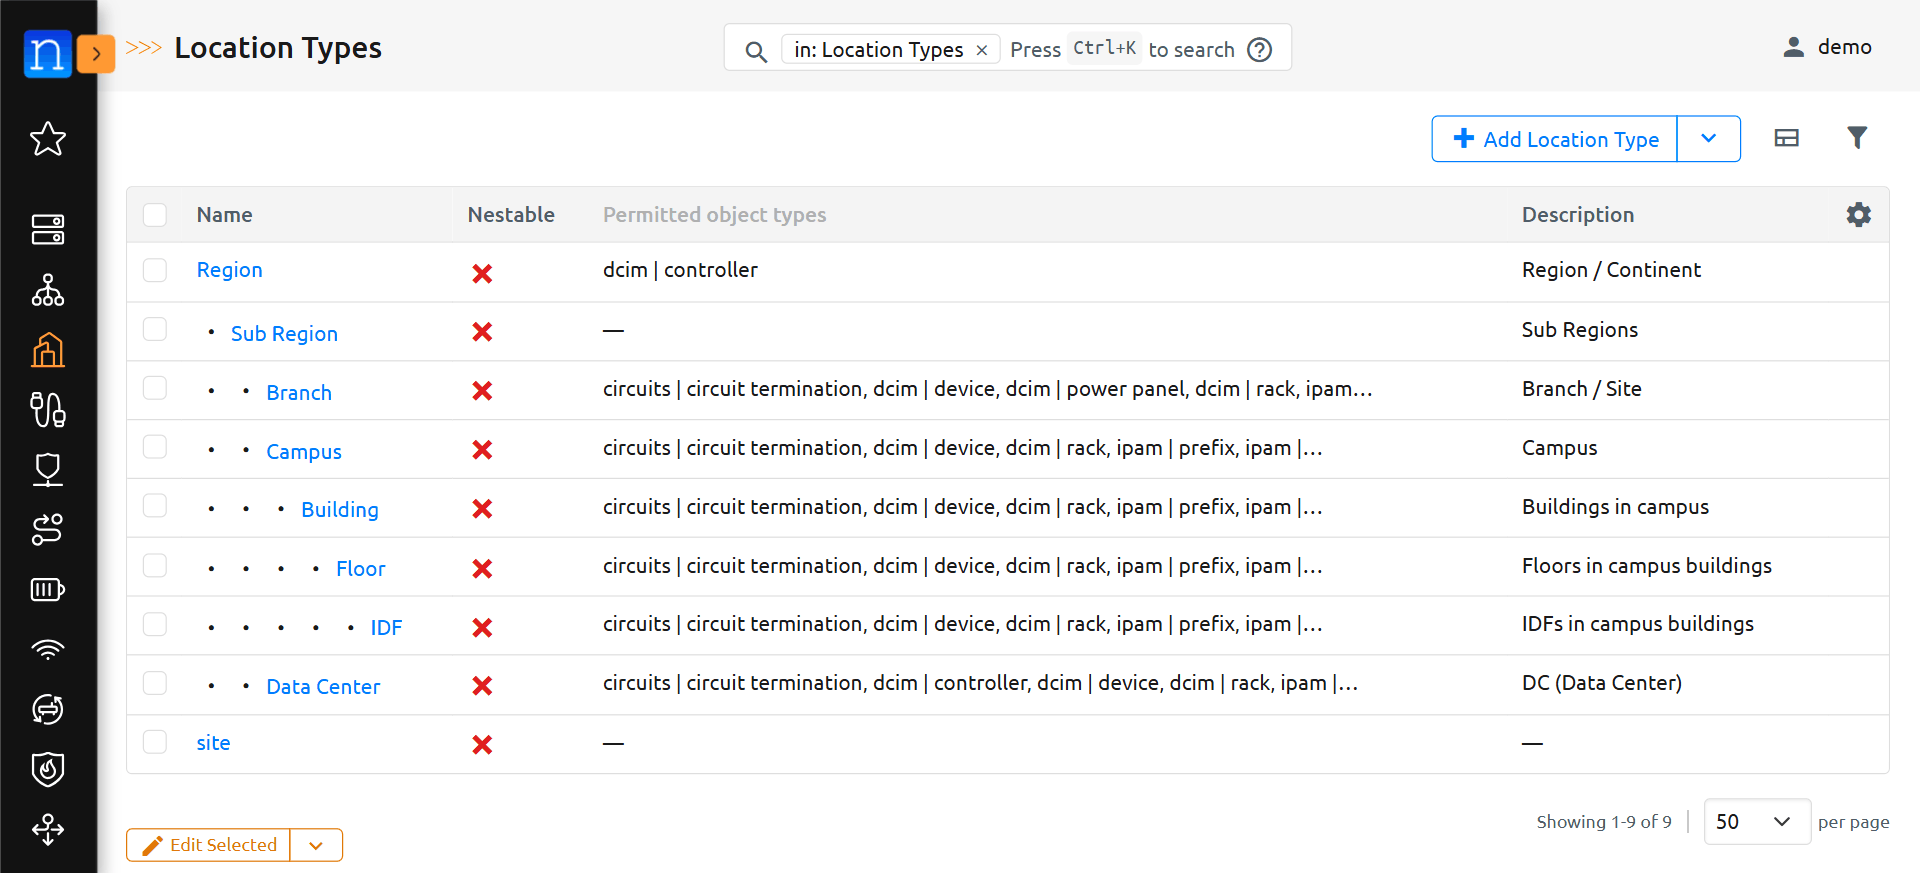Click the saved views table layout icon
This screenshot has width=1920, height=873.
click(x=1786, y=138)
